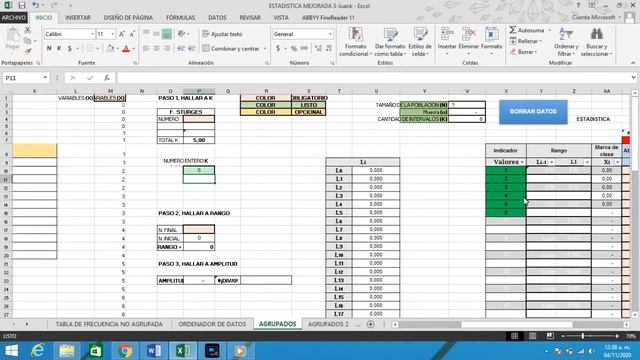
Task: Click the horizontal scrollbar thumb
Action: 516,324
